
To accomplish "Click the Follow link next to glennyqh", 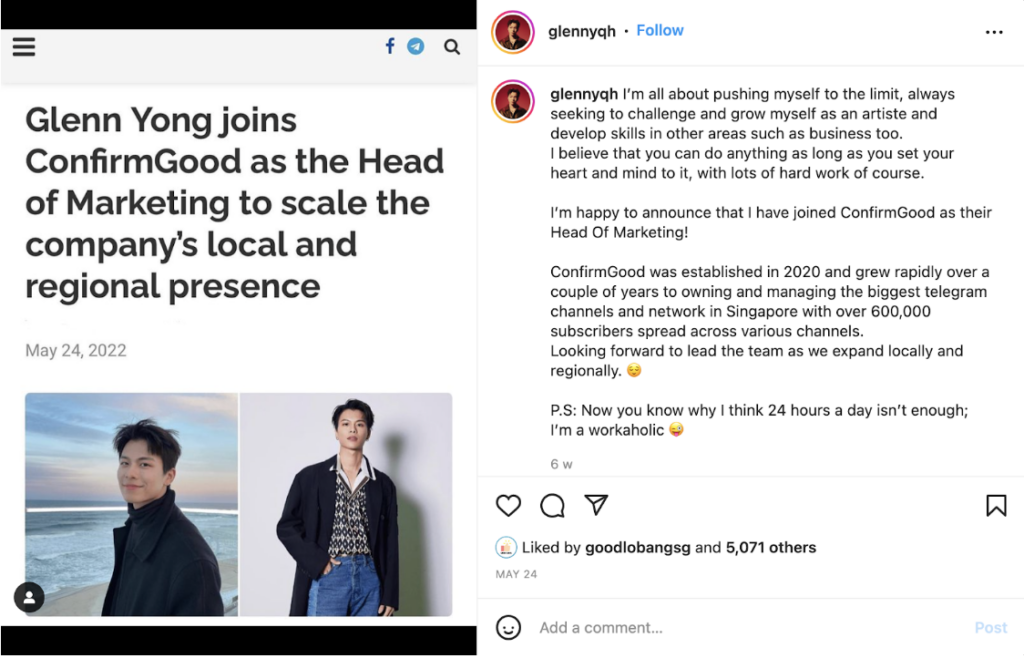I will coord(660,30).
